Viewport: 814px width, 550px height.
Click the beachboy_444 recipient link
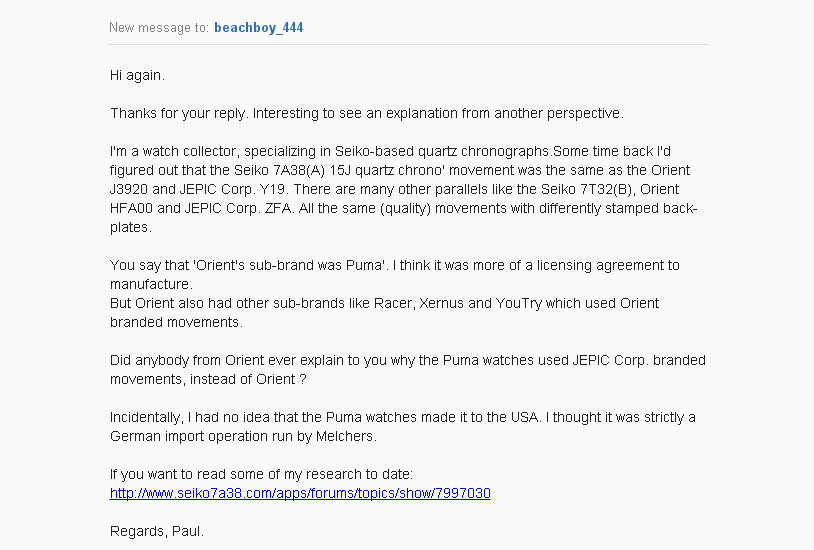tap(258, 28)
